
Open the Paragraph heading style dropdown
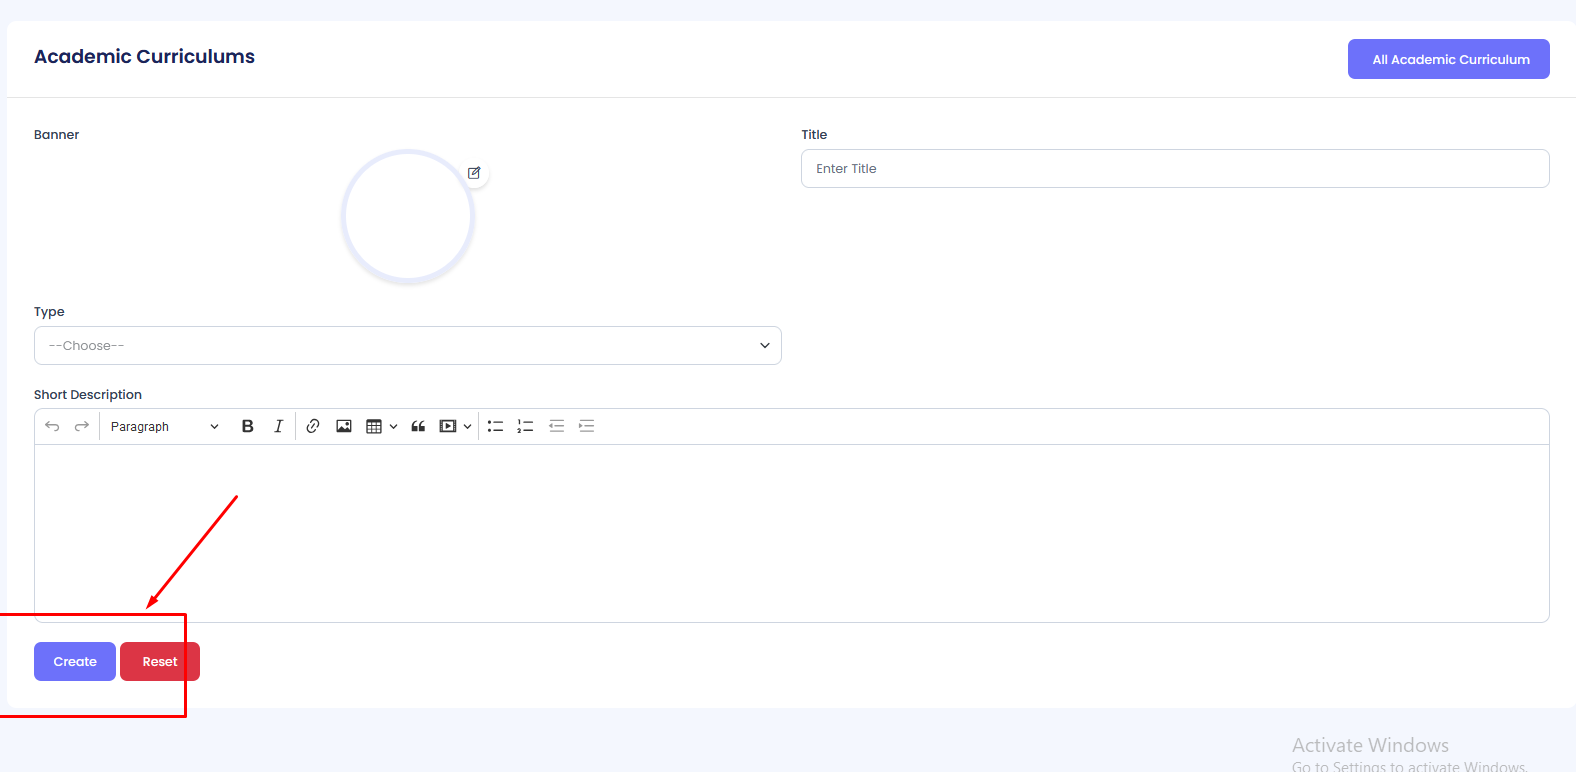(164, 426)
